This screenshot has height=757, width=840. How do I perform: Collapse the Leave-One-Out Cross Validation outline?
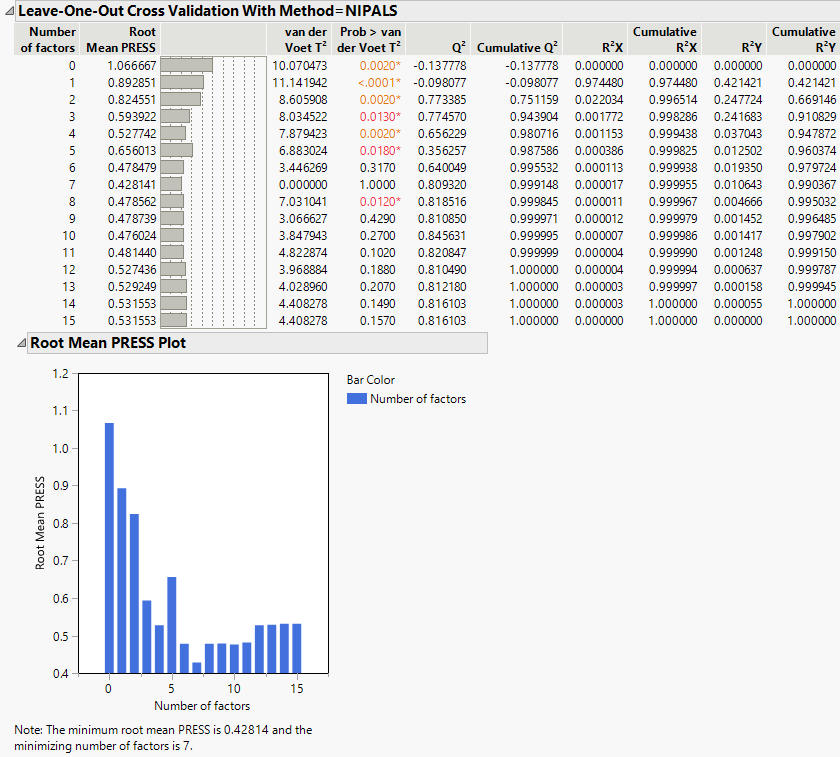point(9,12)
